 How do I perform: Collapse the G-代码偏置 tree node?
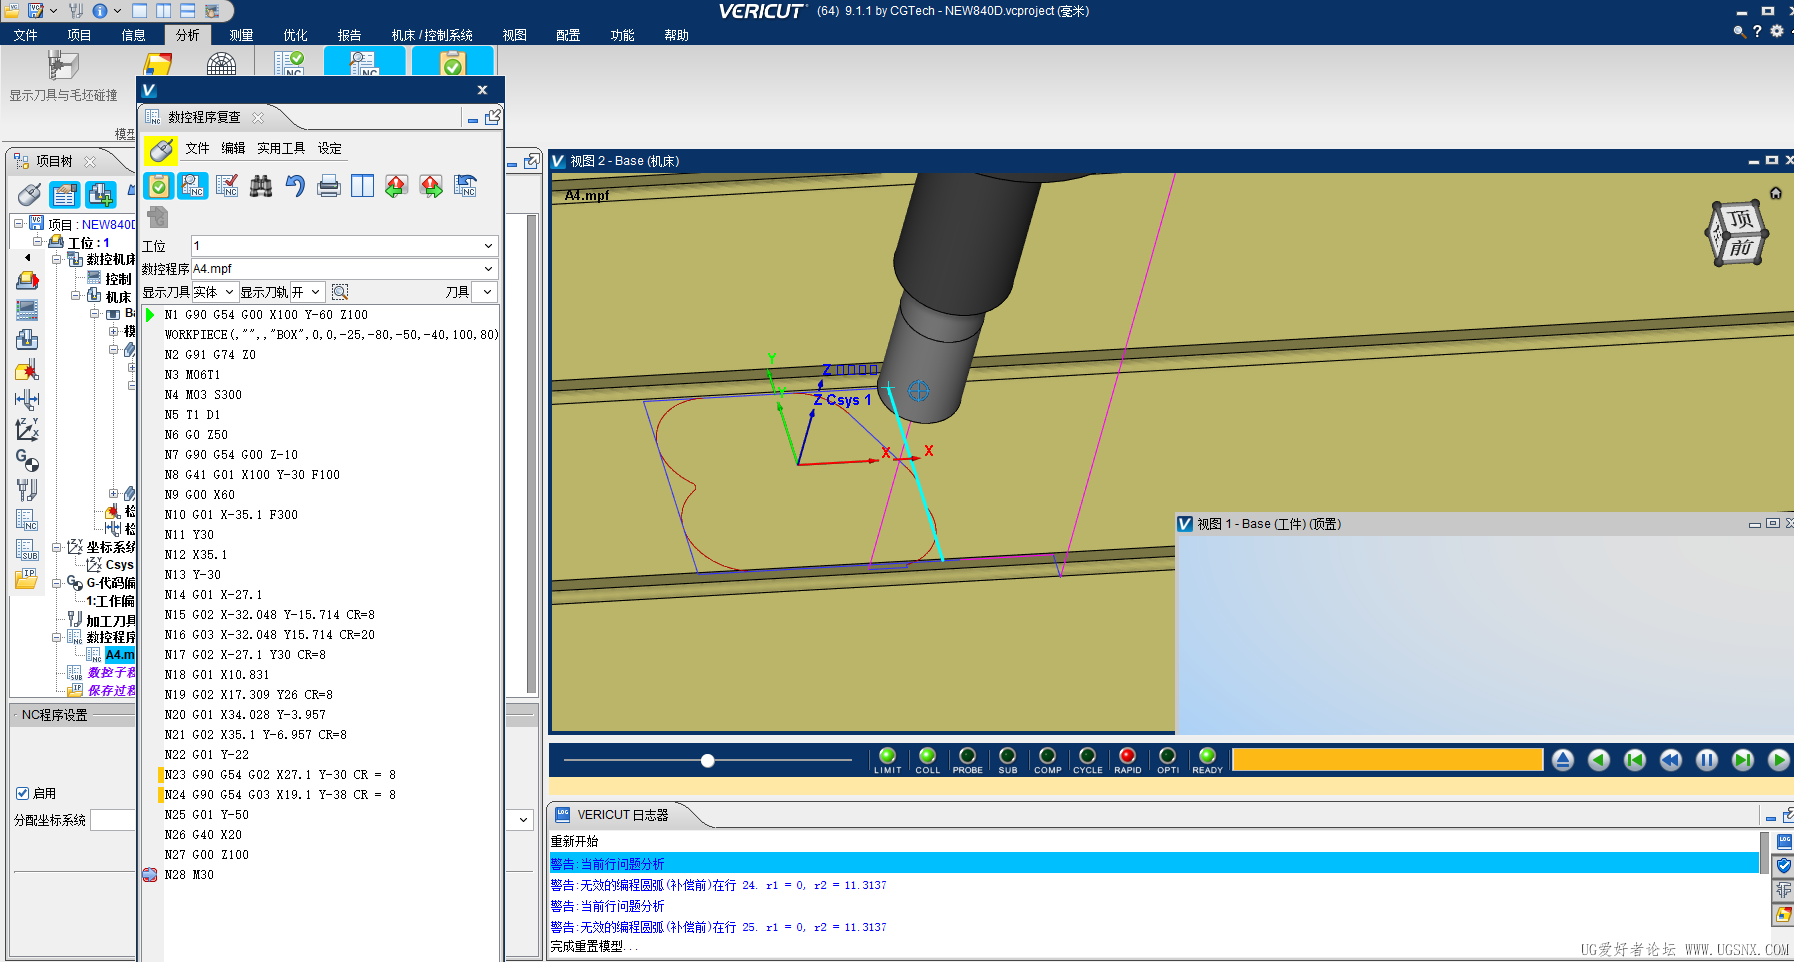[57, 583]
